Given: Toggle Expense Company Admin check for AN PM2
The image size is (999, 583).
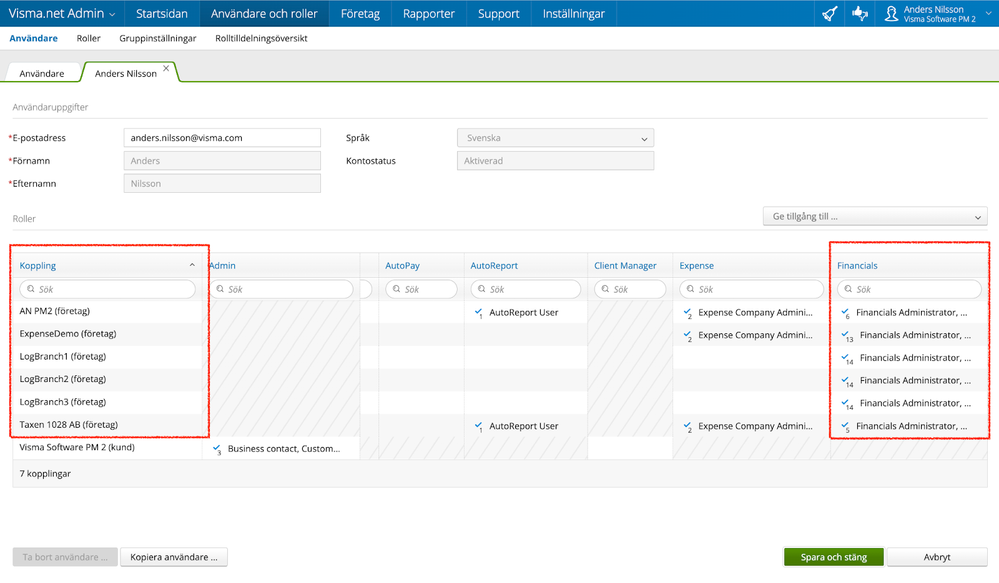Looking at the screenshot, I should click(x=687, y=312).
